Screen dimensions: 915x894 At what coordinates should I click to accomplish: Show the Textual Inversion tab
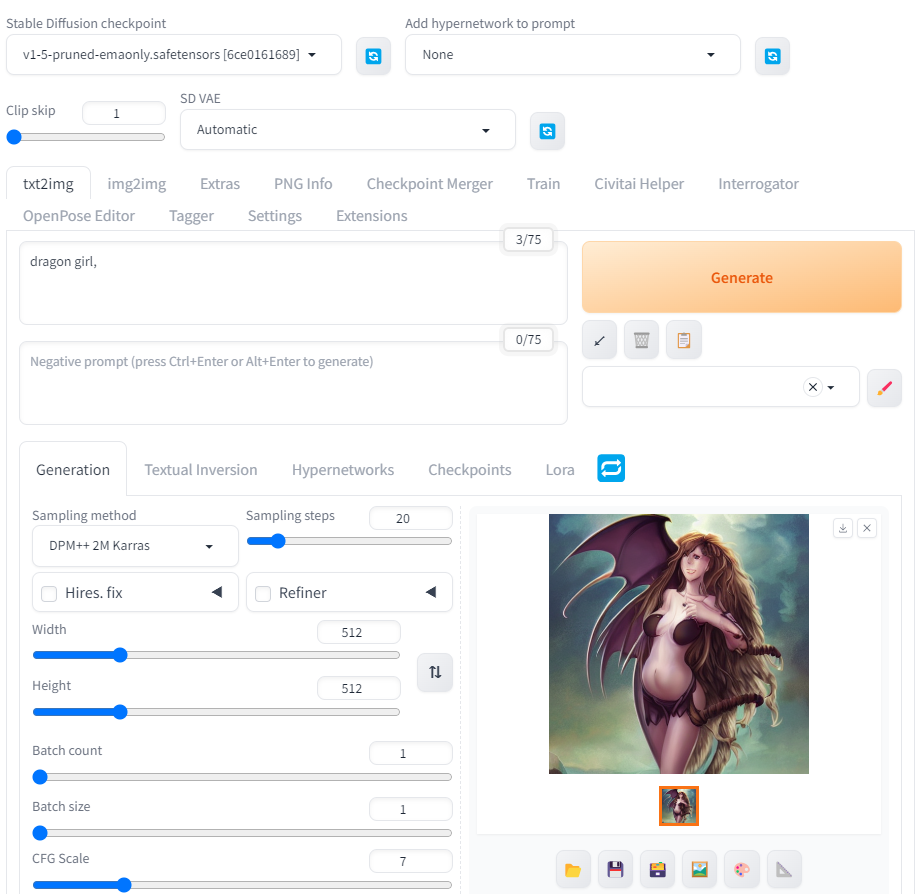click(201, 470)
